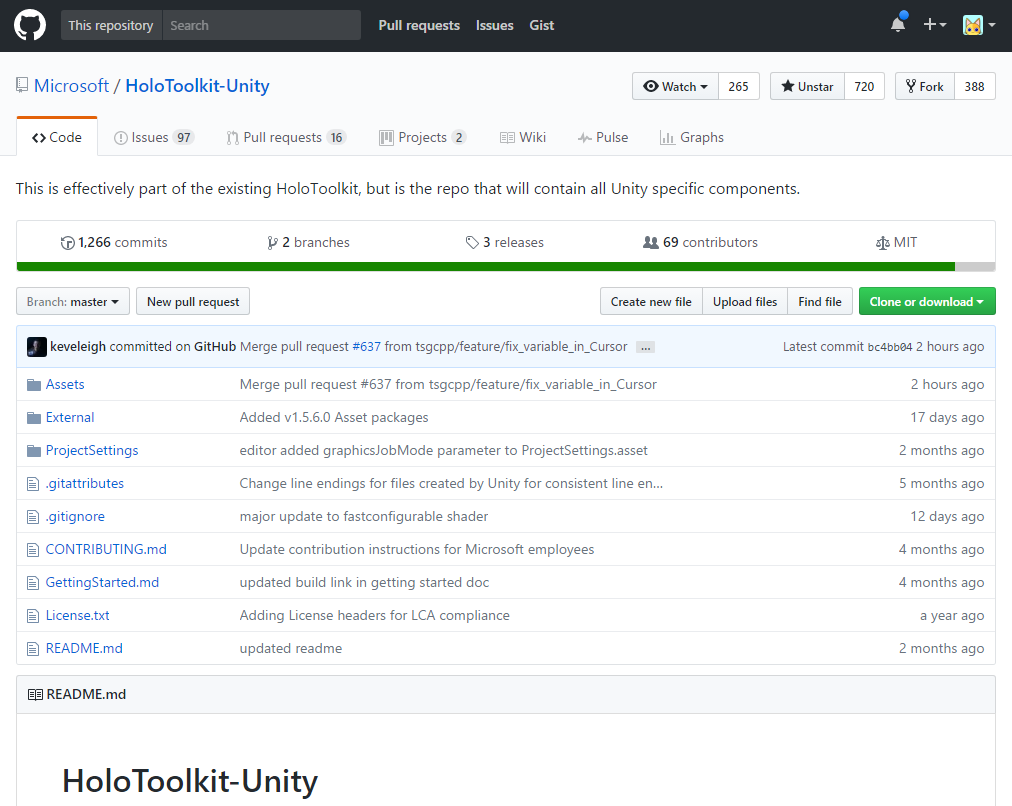Open This repository search scope selector
This screenshot has width=1012, height=806.
click(111, 25)
